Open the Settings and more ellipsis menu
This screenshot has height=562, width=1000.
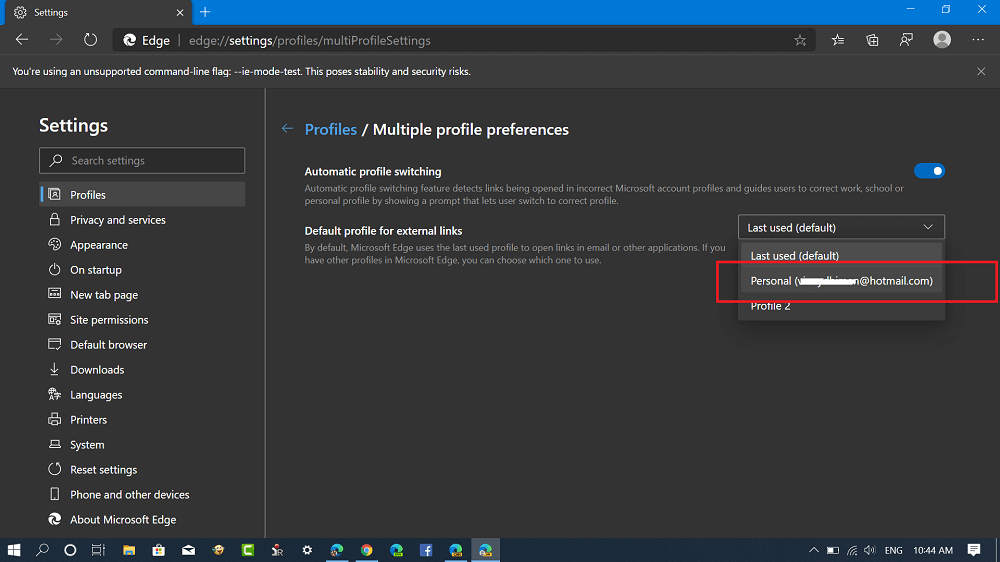coord(978,40)
